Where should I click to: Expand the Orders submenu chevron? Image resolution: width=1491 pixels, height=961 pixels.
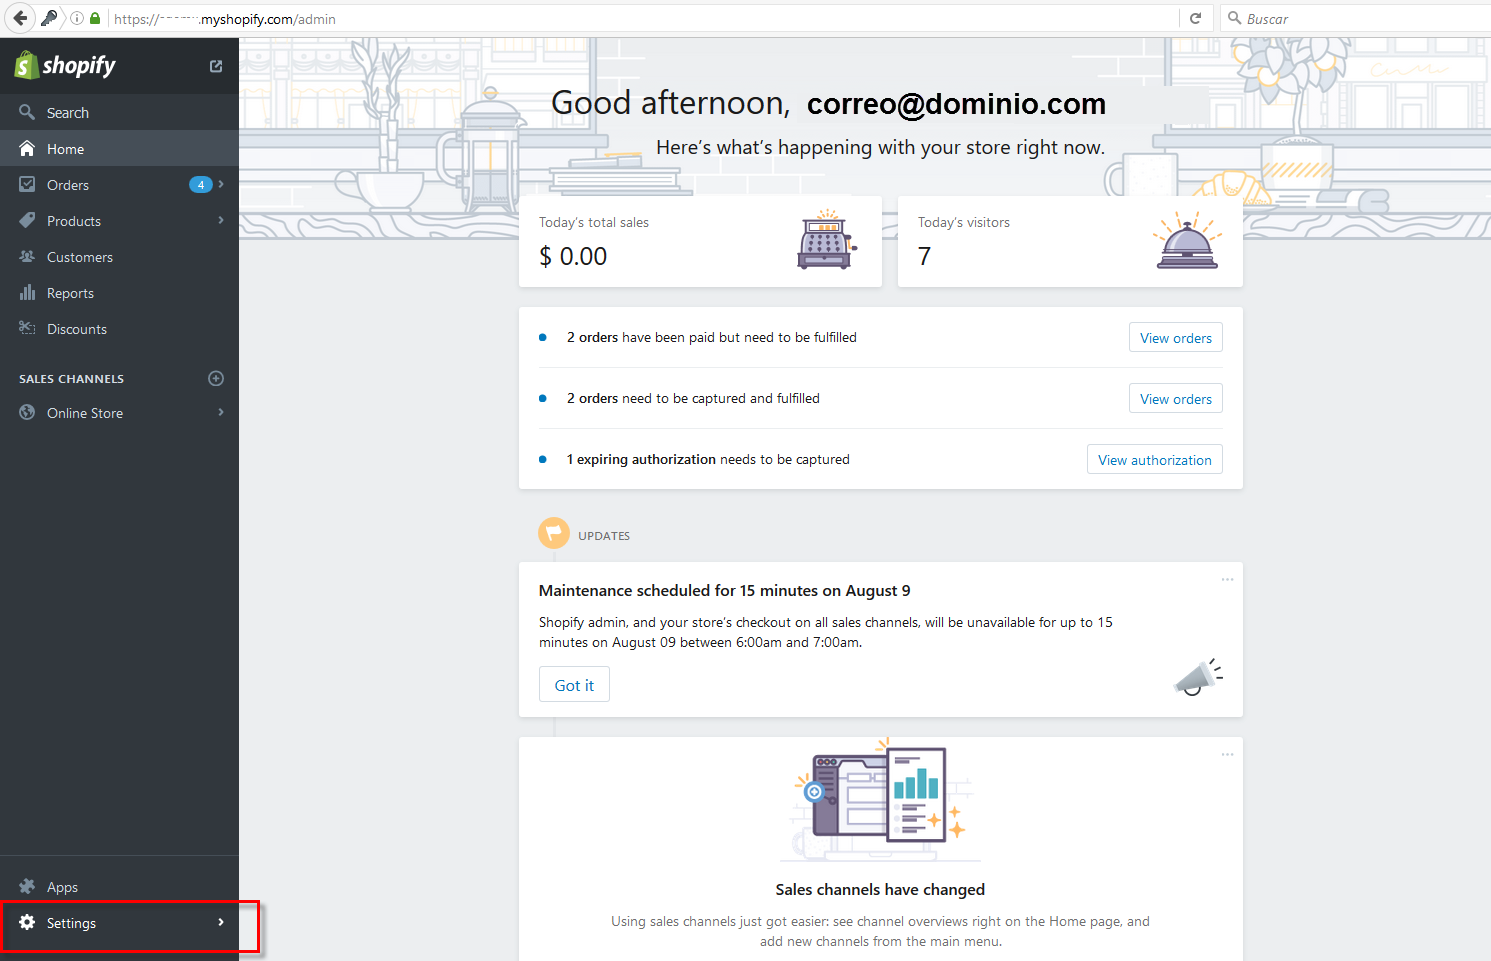pos(221,184)
